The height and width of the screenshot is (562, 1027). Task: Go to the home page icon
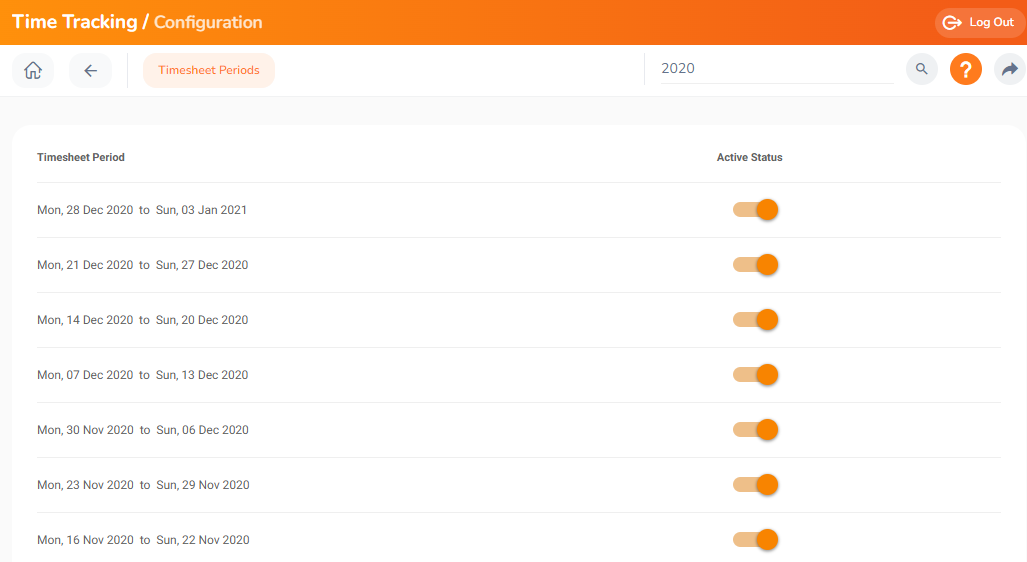tap(33, 70)
